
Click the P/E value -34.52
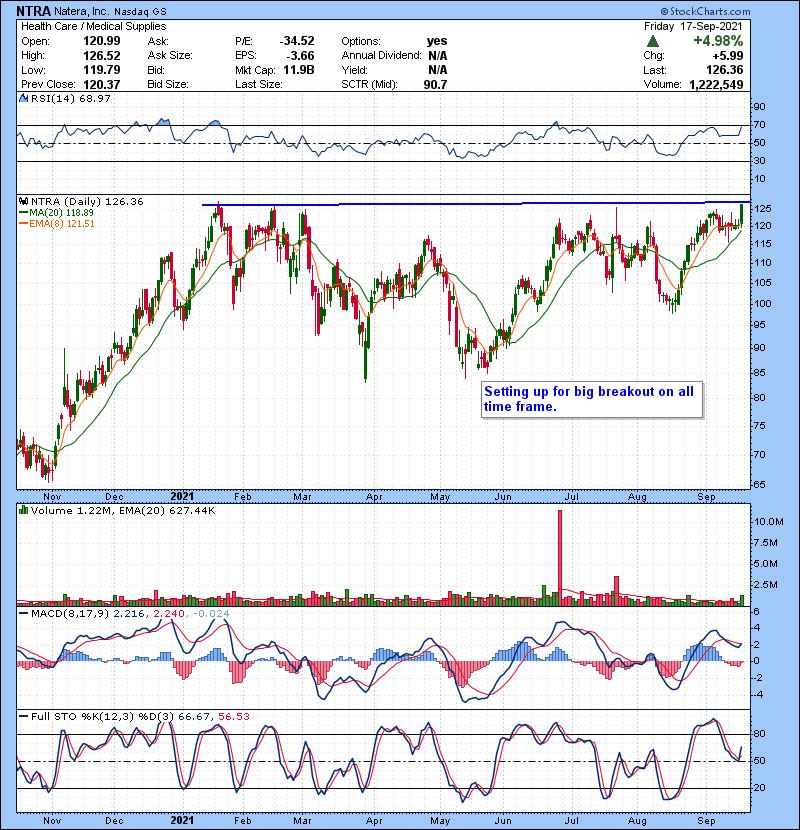297,41
